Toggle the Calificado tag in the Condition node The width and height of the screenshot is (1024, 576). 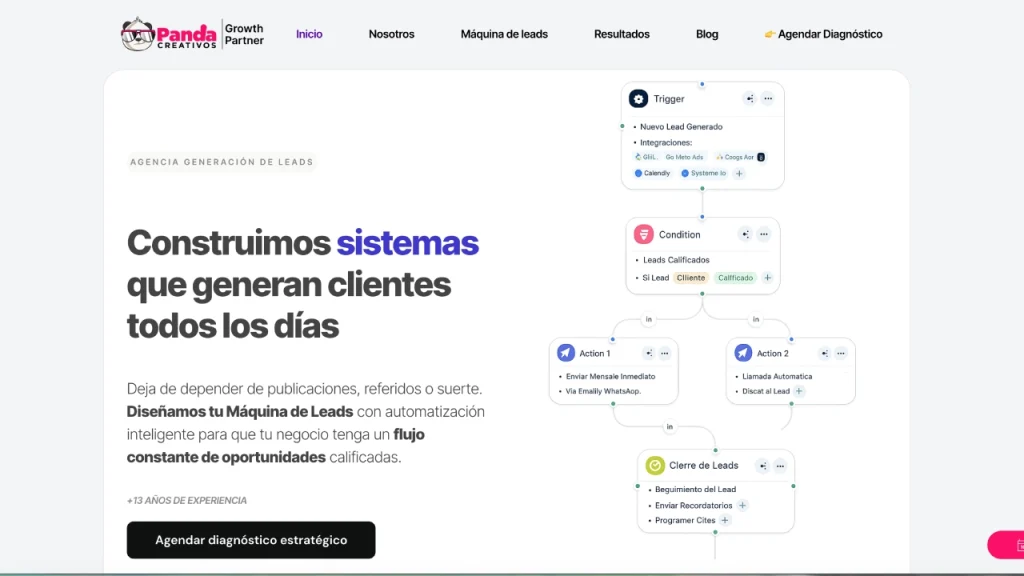click(736, 278)
